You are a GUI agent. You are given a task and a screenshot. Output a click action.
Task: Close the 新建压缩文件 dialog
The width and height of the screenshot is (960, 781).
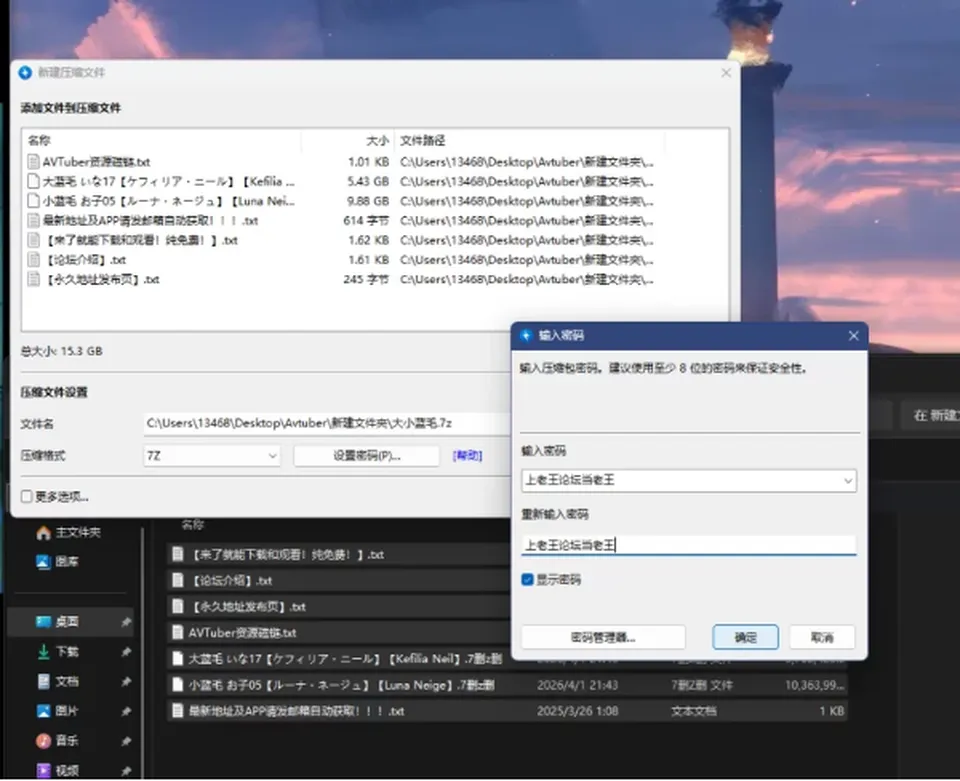(726, 73)
